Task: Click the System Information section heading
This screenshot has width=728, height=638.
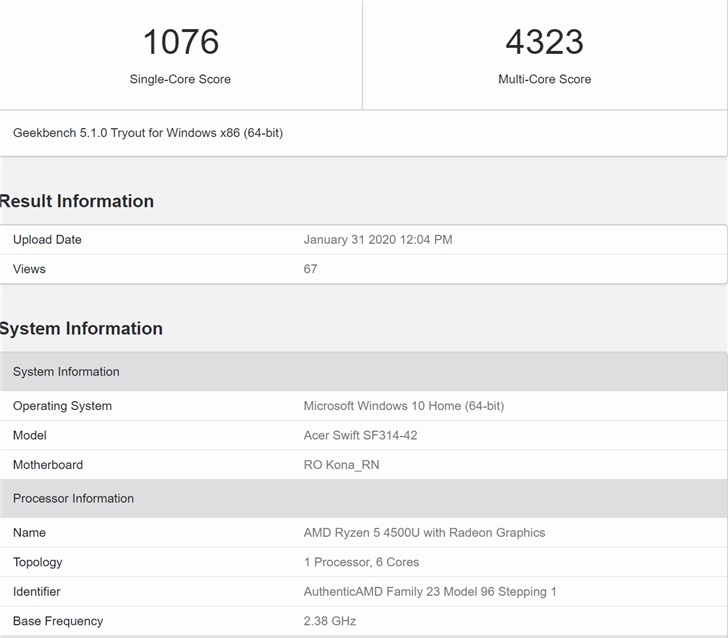Action: pyautogui.click(x=81, y=328)
